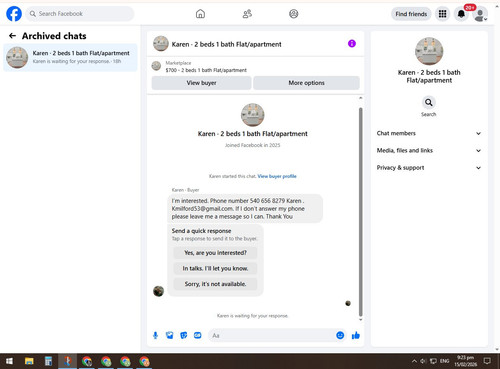Choose a GIF with the GIF icon
Viewport: 500px width, 369px height.
point(198,335)
